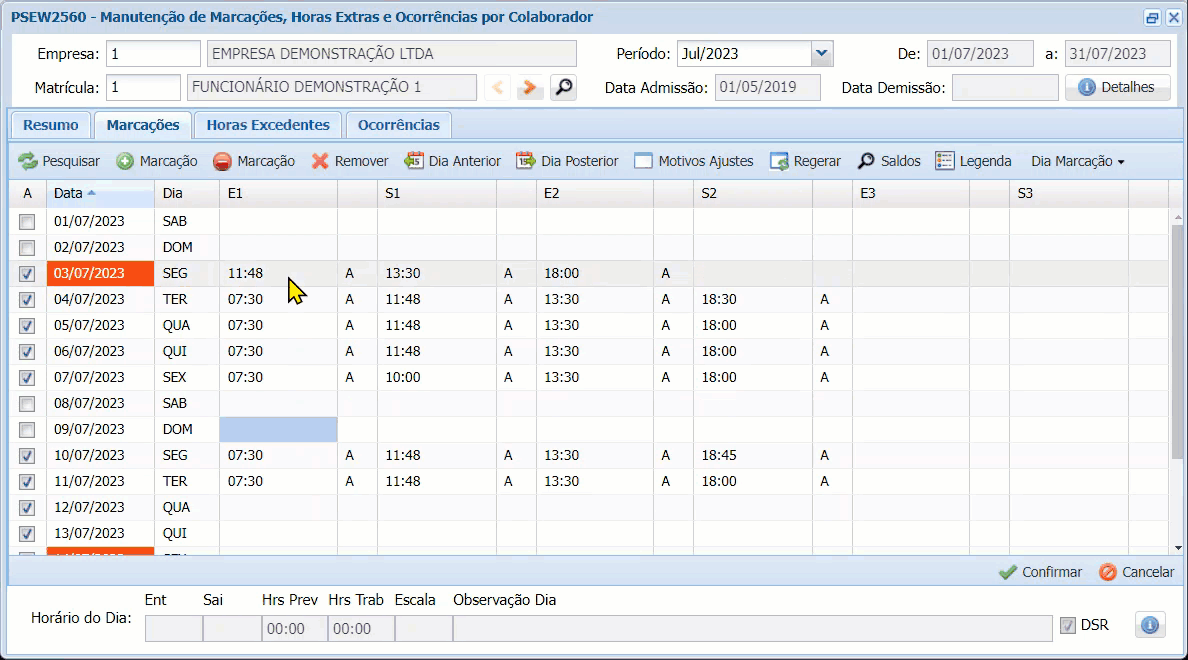Open the Período dropdown
Image resolution: width=1188 pixels, height=660 pixels.
[x=821, y=54]
